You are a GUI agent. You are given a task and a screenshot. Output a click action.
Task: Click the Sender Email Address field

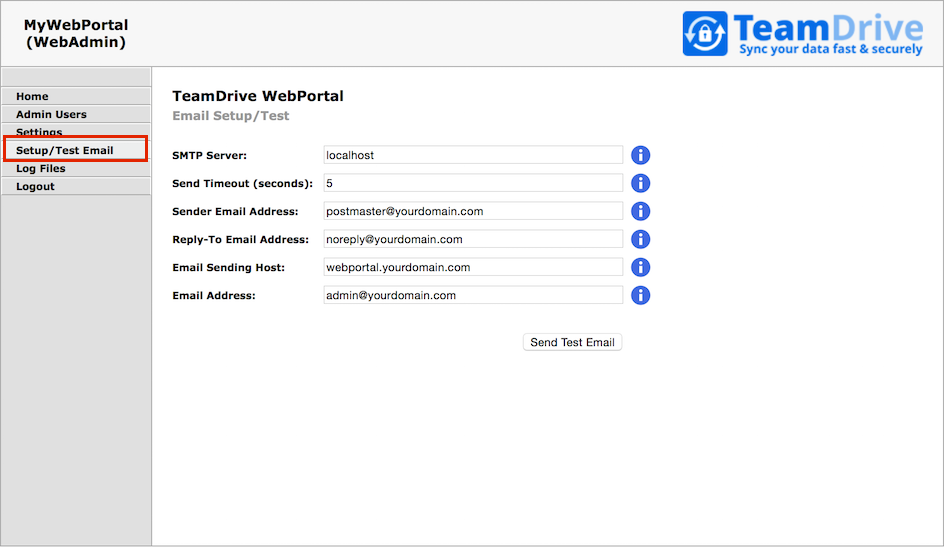click(473, 211)
